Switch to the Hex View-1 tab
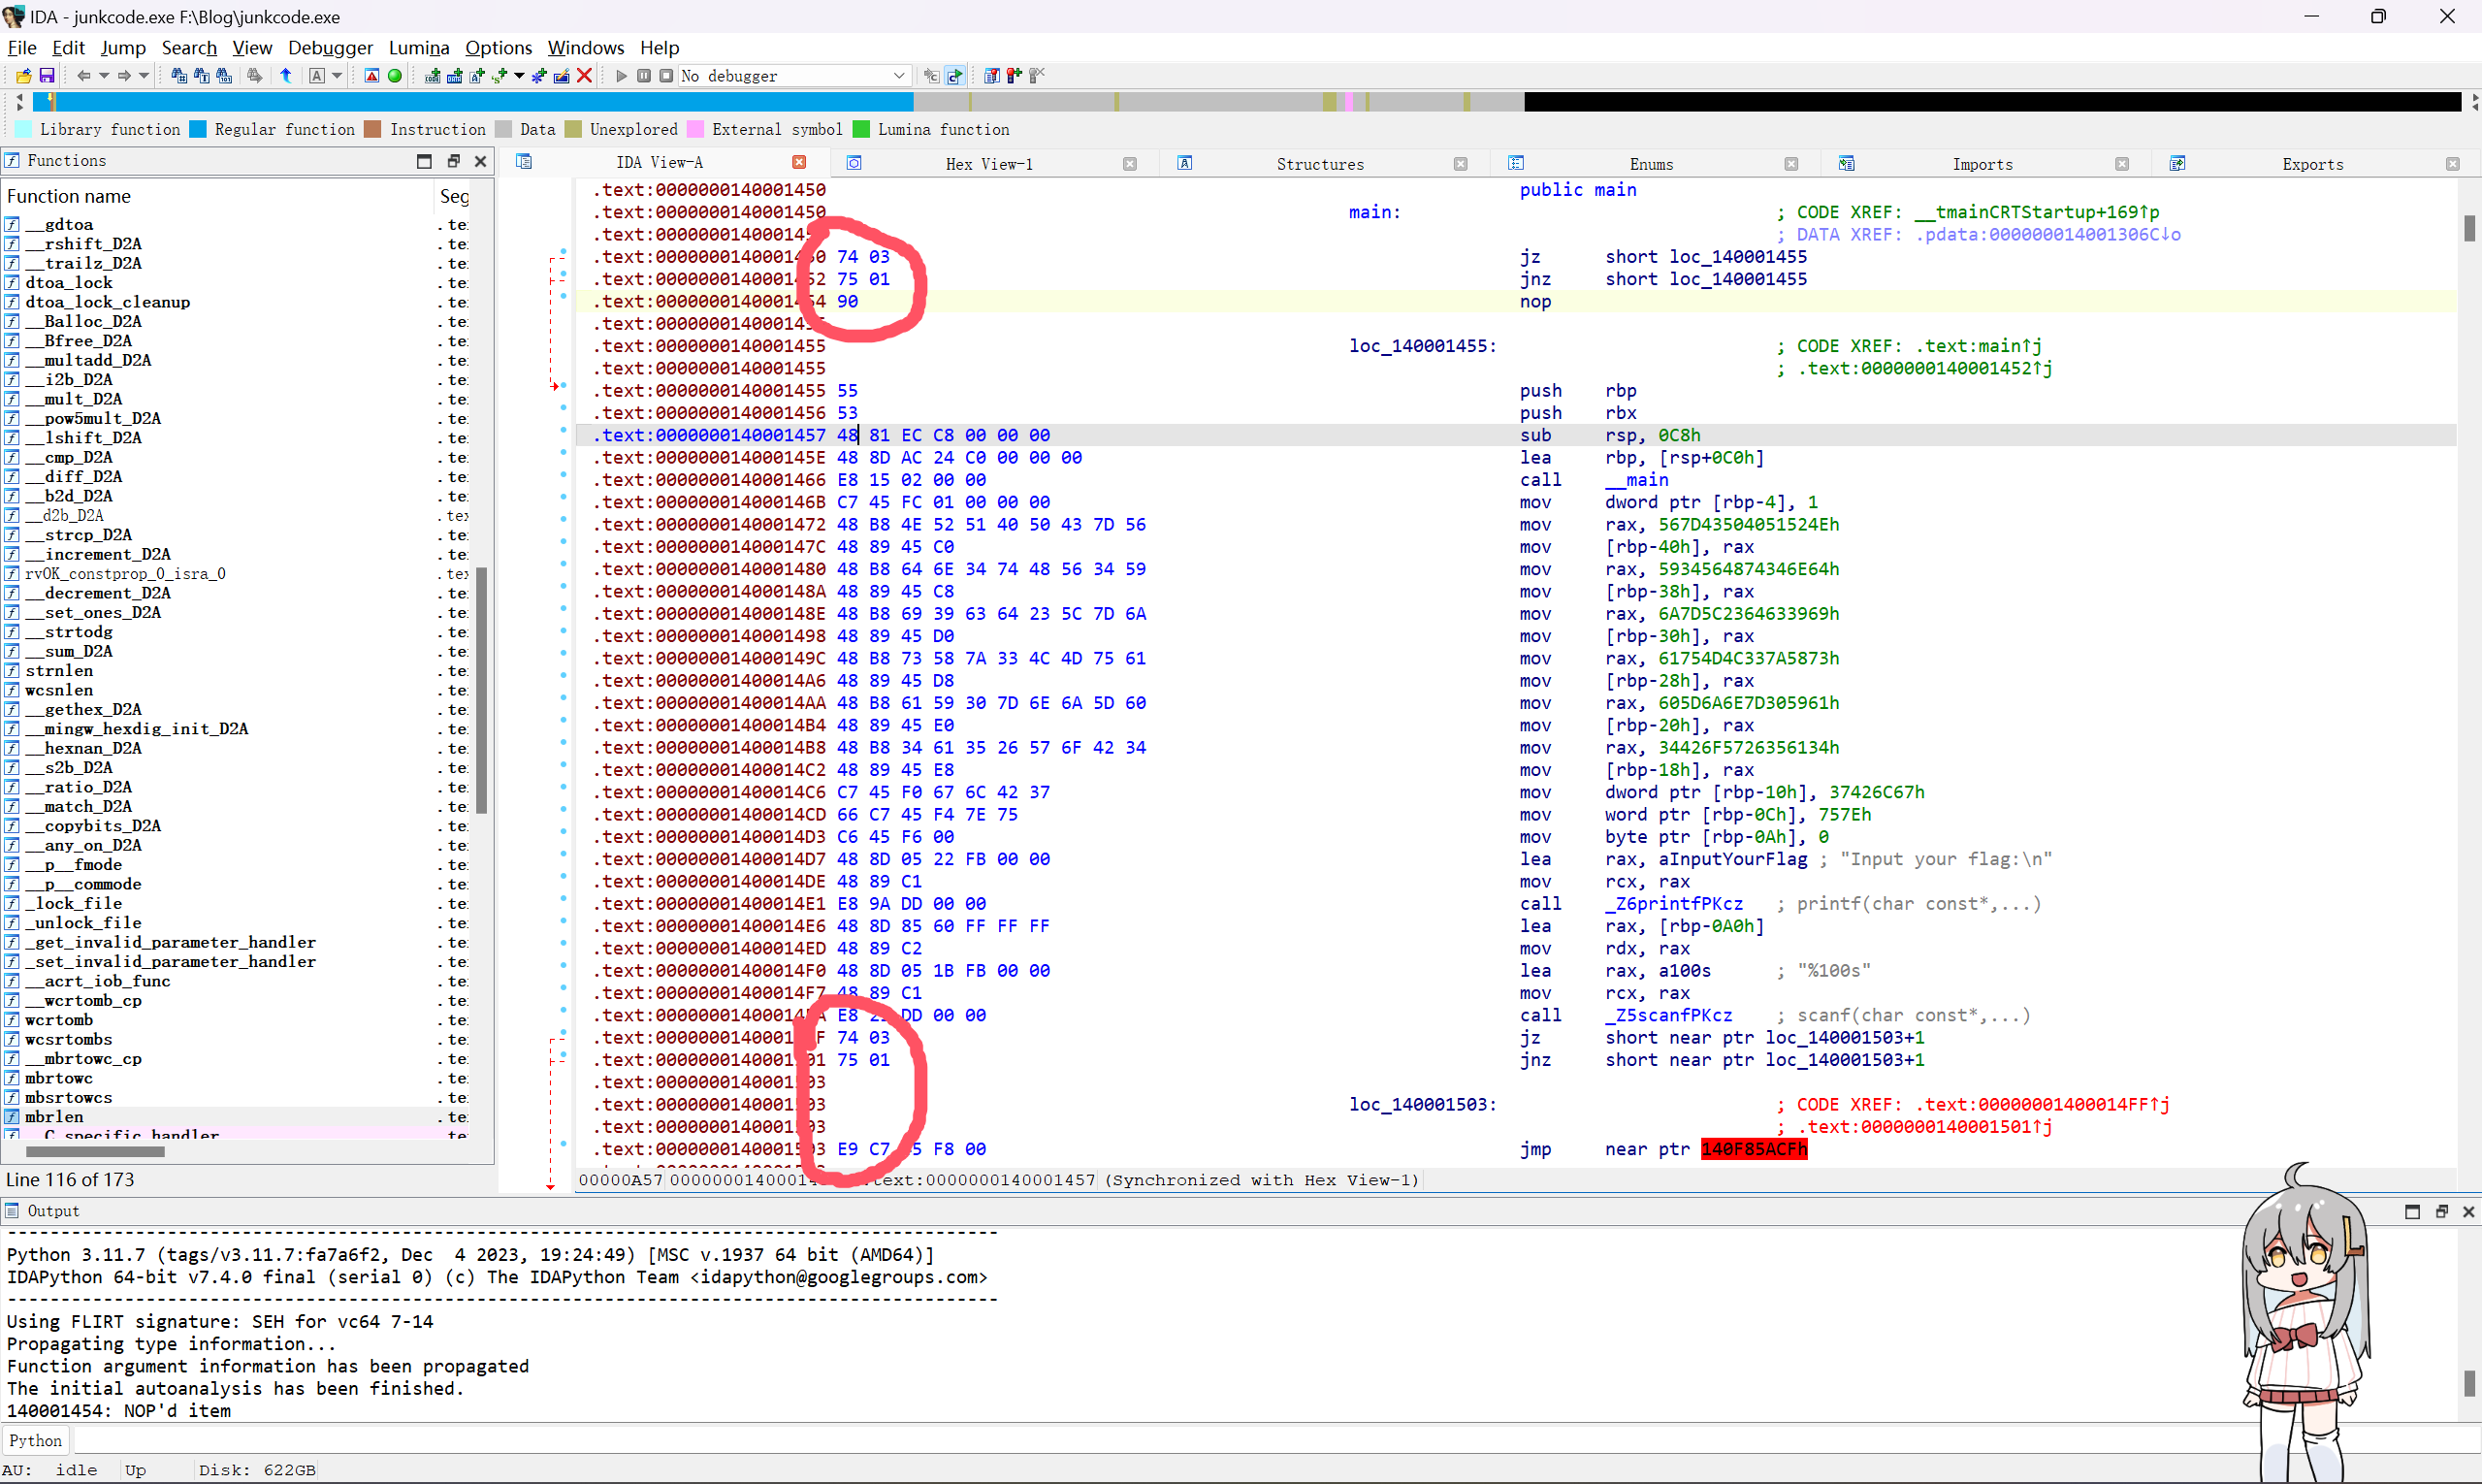This screenshot has height=1484, width=2482. (x=989, y=164)
